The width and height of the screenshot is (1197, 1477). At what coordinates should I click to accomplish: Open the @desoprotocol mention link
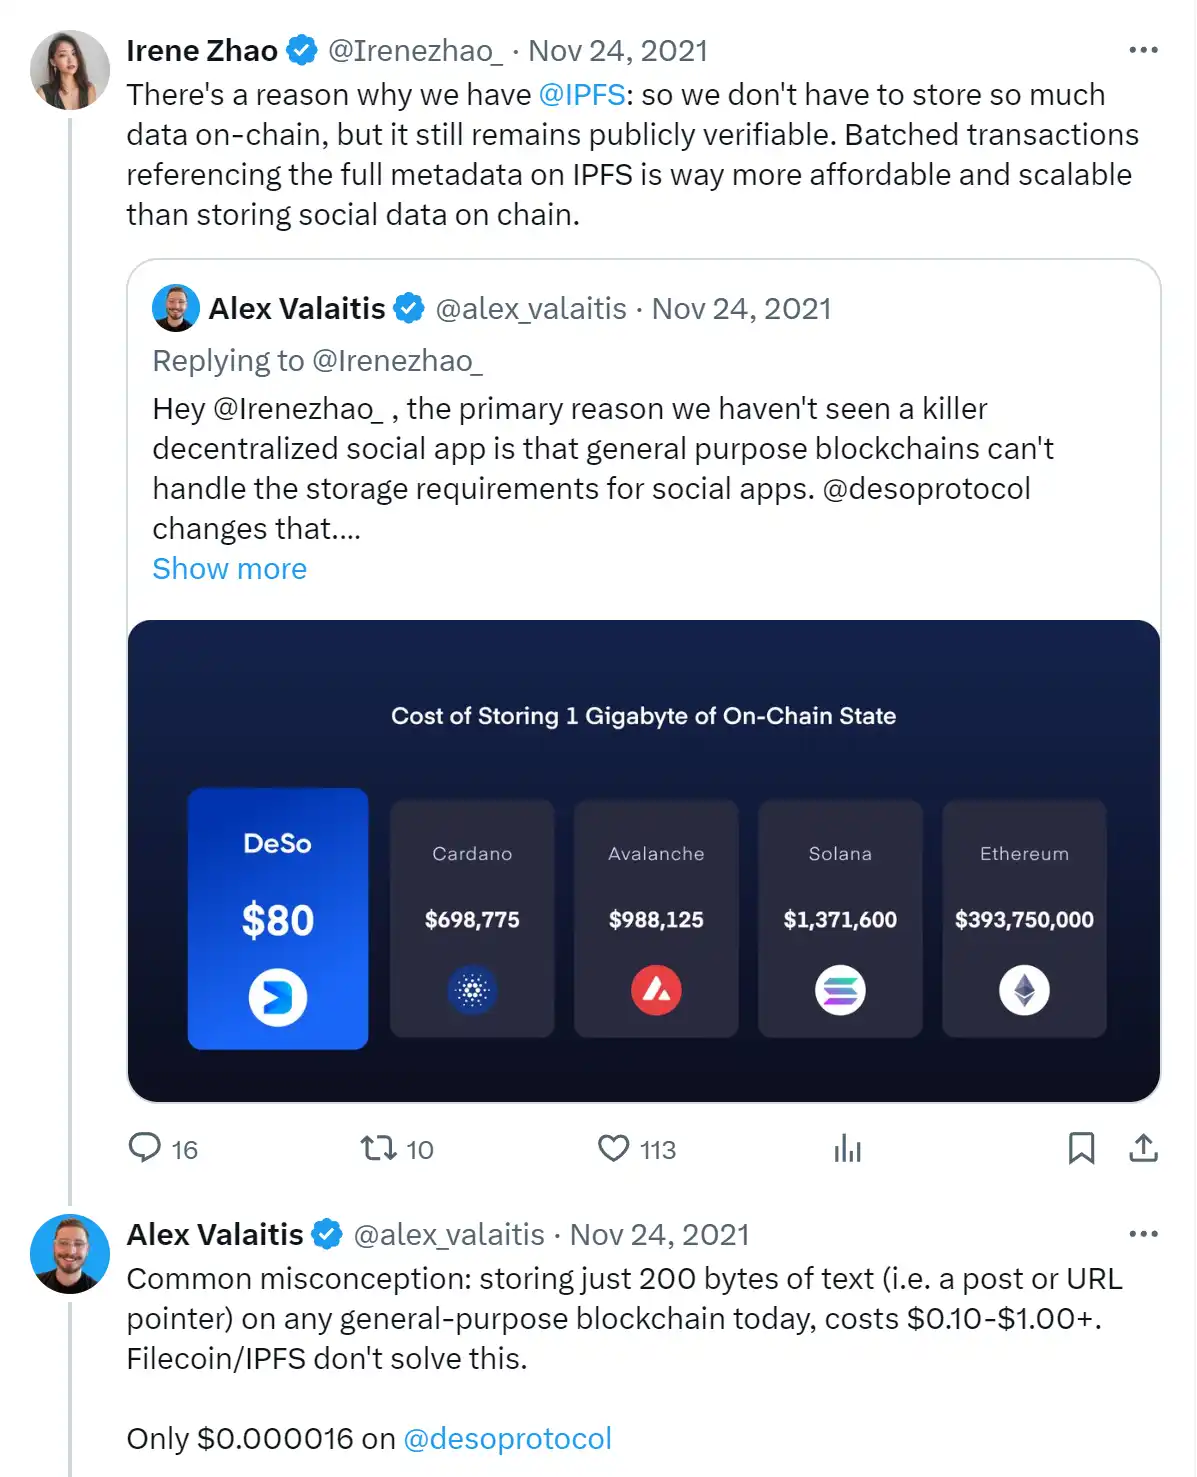point(507,1439)
